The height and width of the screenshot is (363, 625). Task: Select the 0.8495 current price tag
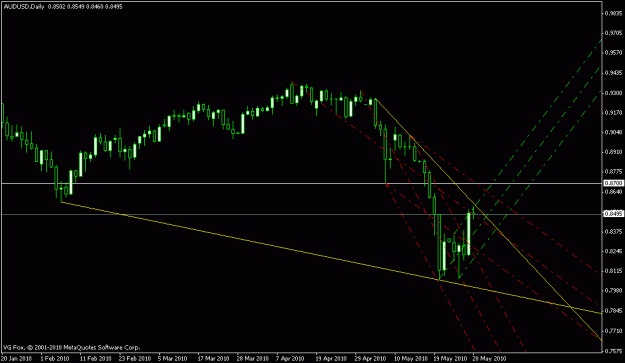(614, 214)
